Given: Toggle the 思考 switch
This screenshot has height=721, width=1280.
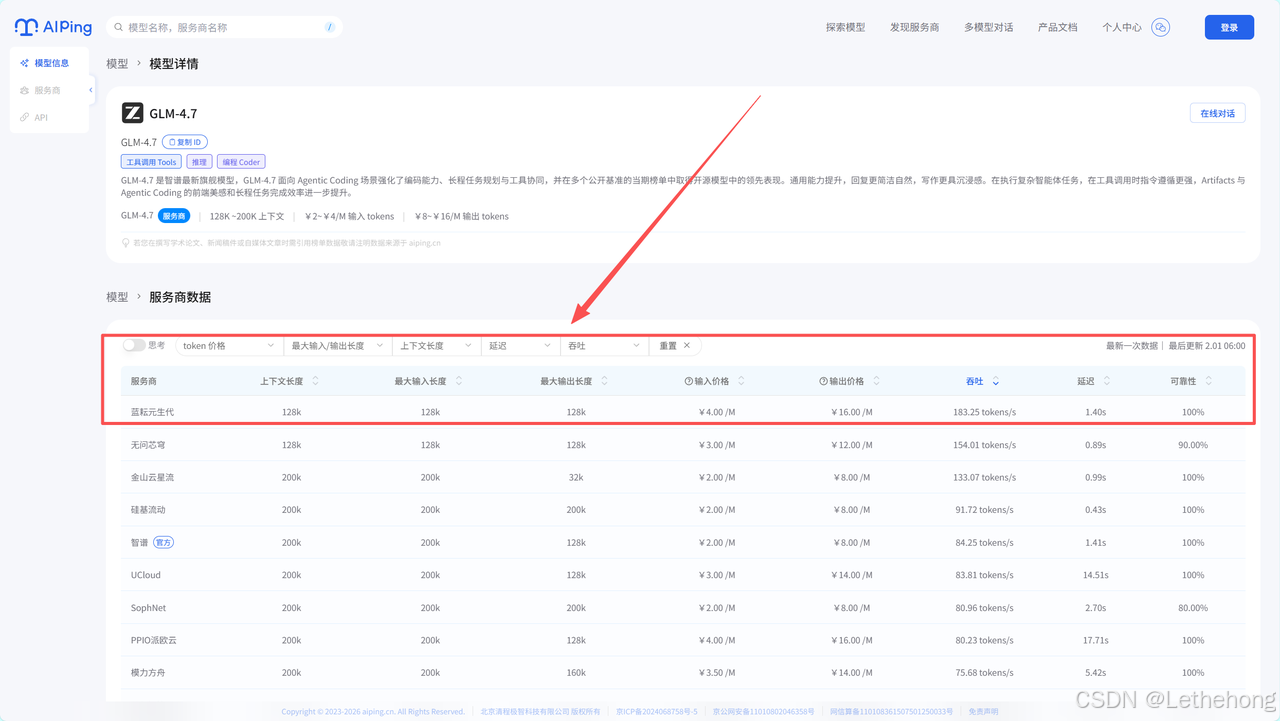Looking at the screenshot, I should pyautogui.click(x=134, y=345).
